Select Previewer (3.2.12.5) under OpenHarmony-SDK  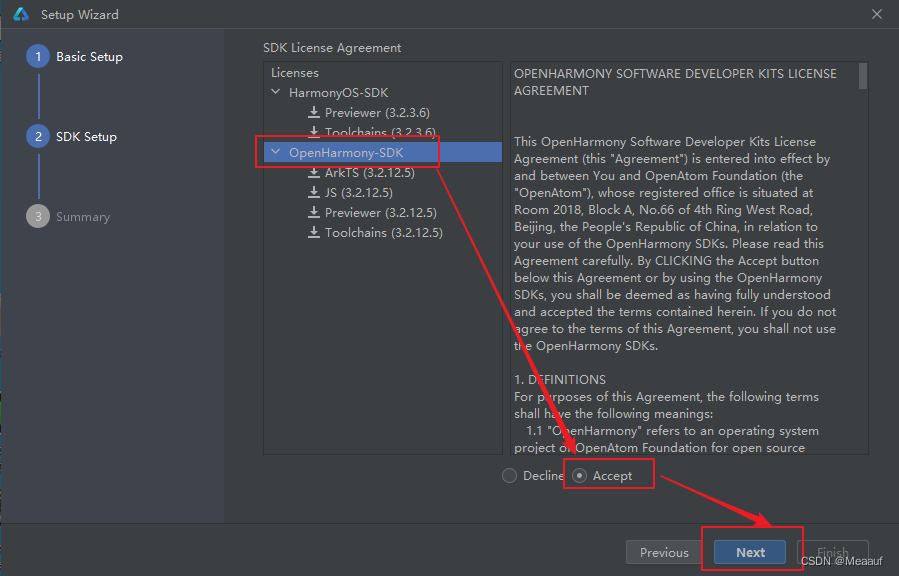click(381, 213)
